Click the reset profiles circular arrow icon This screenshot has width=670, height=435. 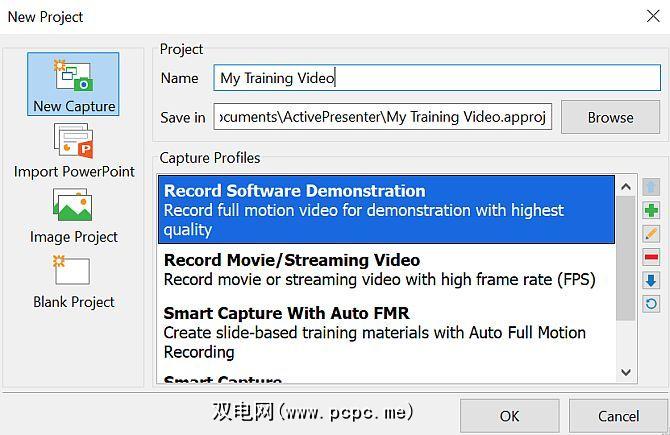651,303
